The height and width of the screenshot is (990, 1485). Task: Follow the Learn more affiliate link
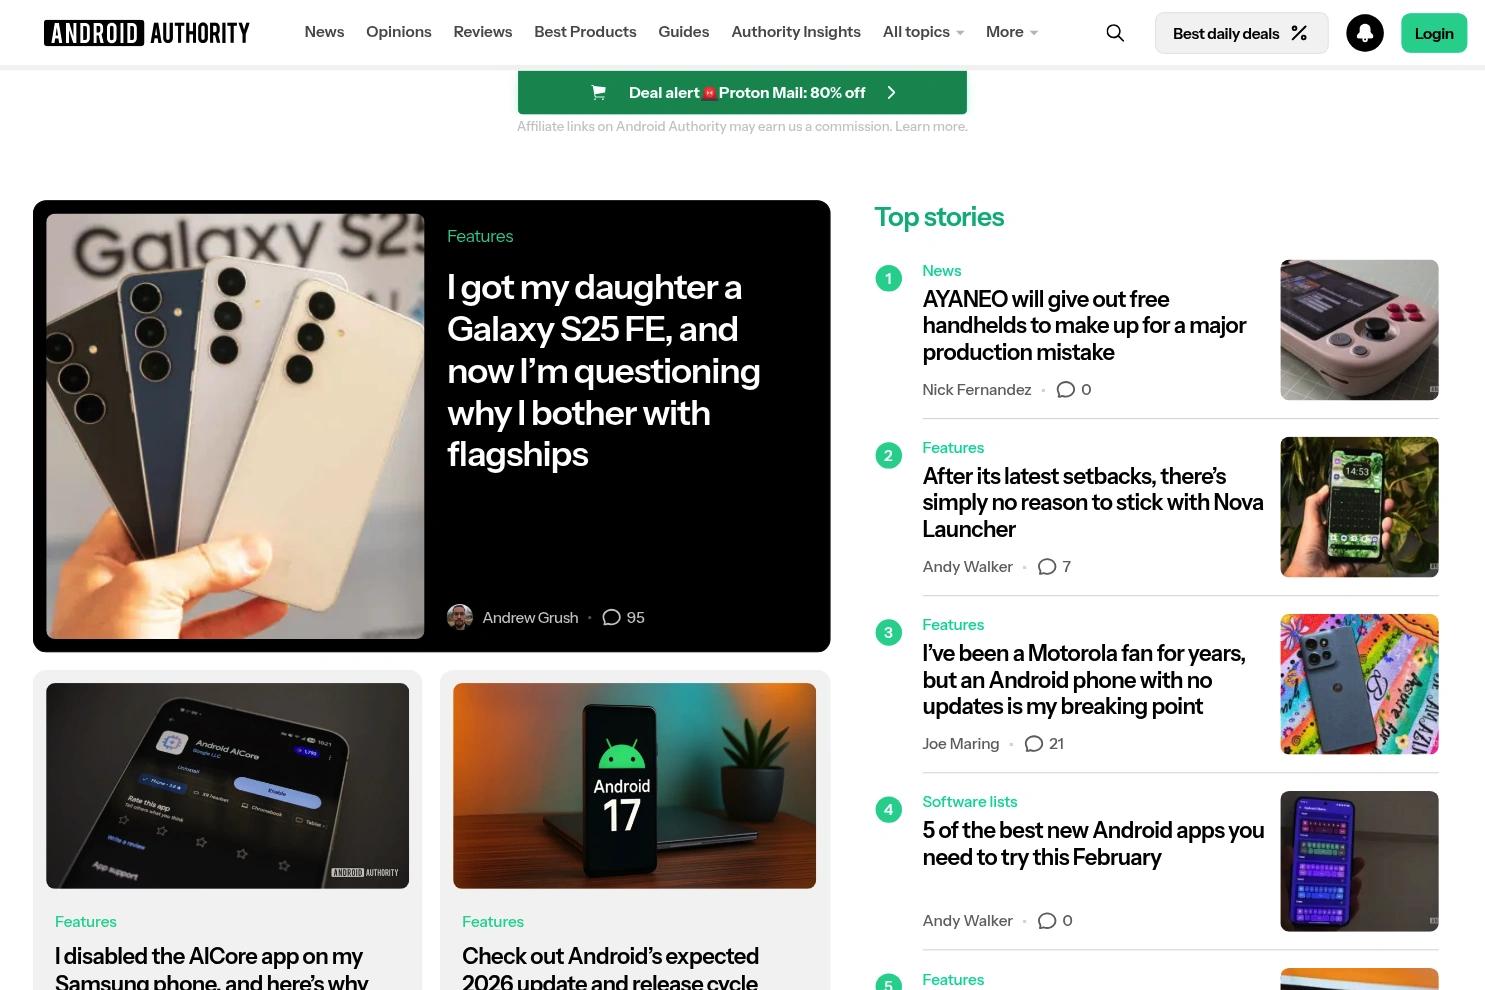tap(931, 127)
